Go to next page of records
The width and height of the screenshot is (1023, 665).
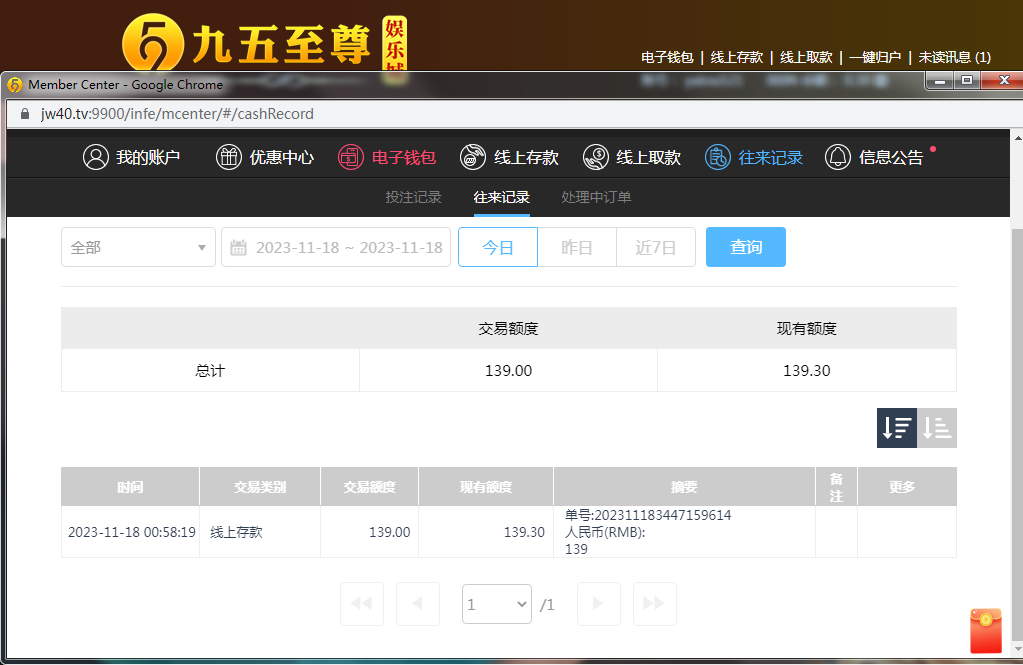click(x=598, y=604)
